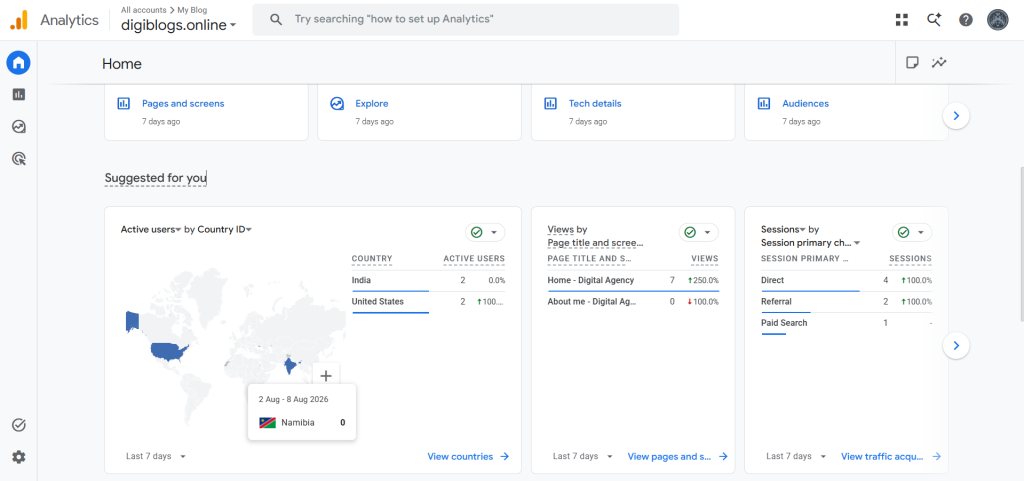This screenshot has height=481, width=1024.
Task: Expand the Active users metric dropdown
Action: (151, 229)
